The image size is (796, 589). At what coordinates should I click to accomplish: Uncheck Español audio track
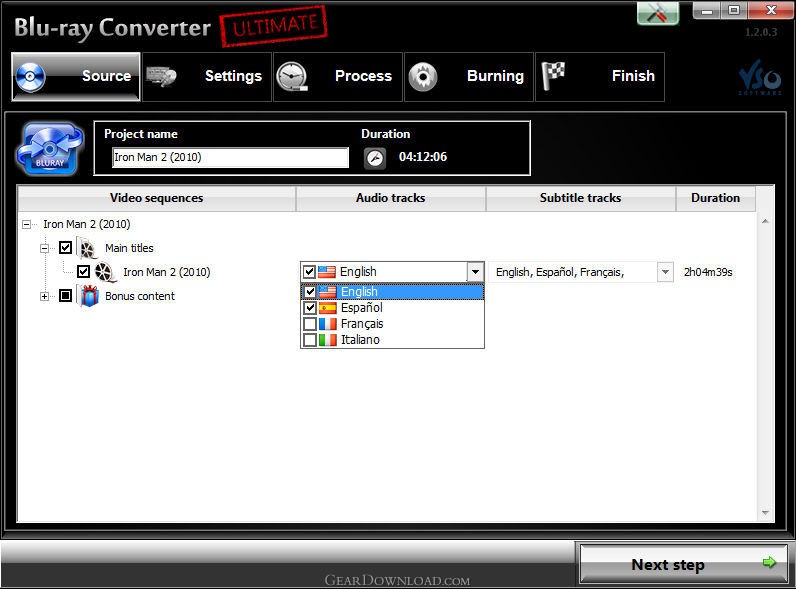pos(310,308)
